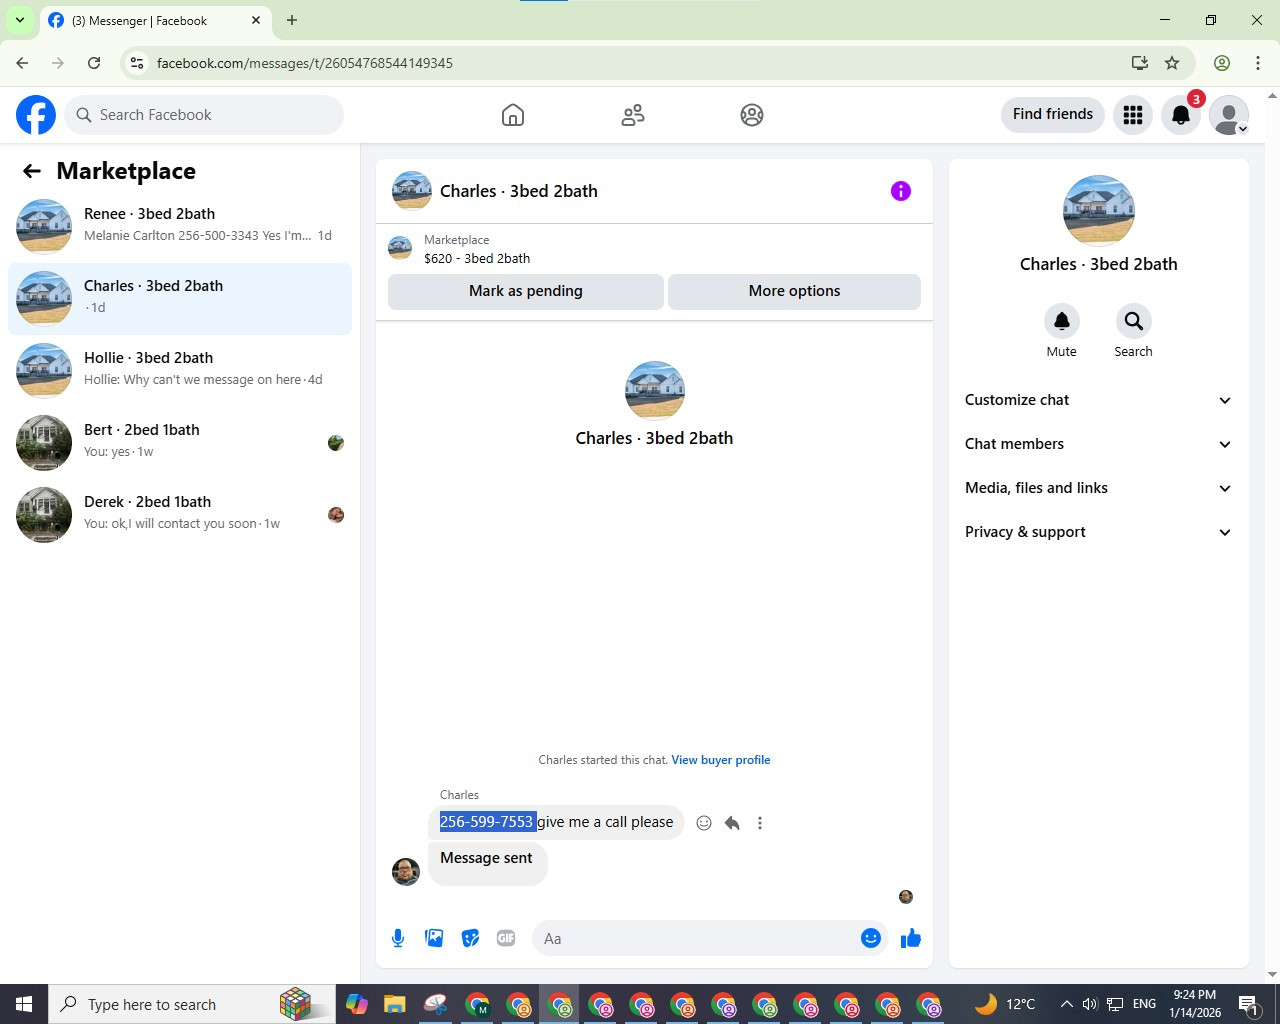Open the Facebook menu grid icon
1280x1024 pixels.
1133,115
